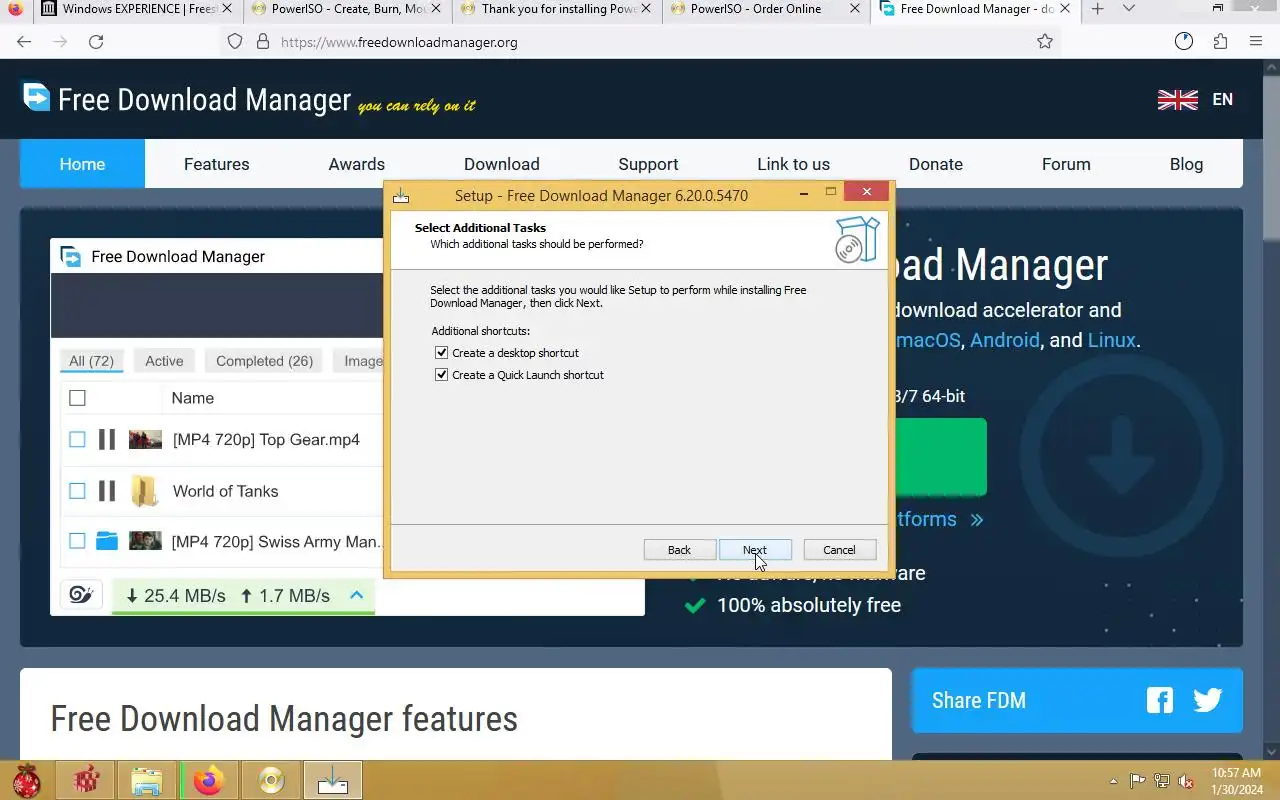Check the World of Tanks row checkbox
The height and width of the screenshot is (800, 1280).
pos(77,491)
